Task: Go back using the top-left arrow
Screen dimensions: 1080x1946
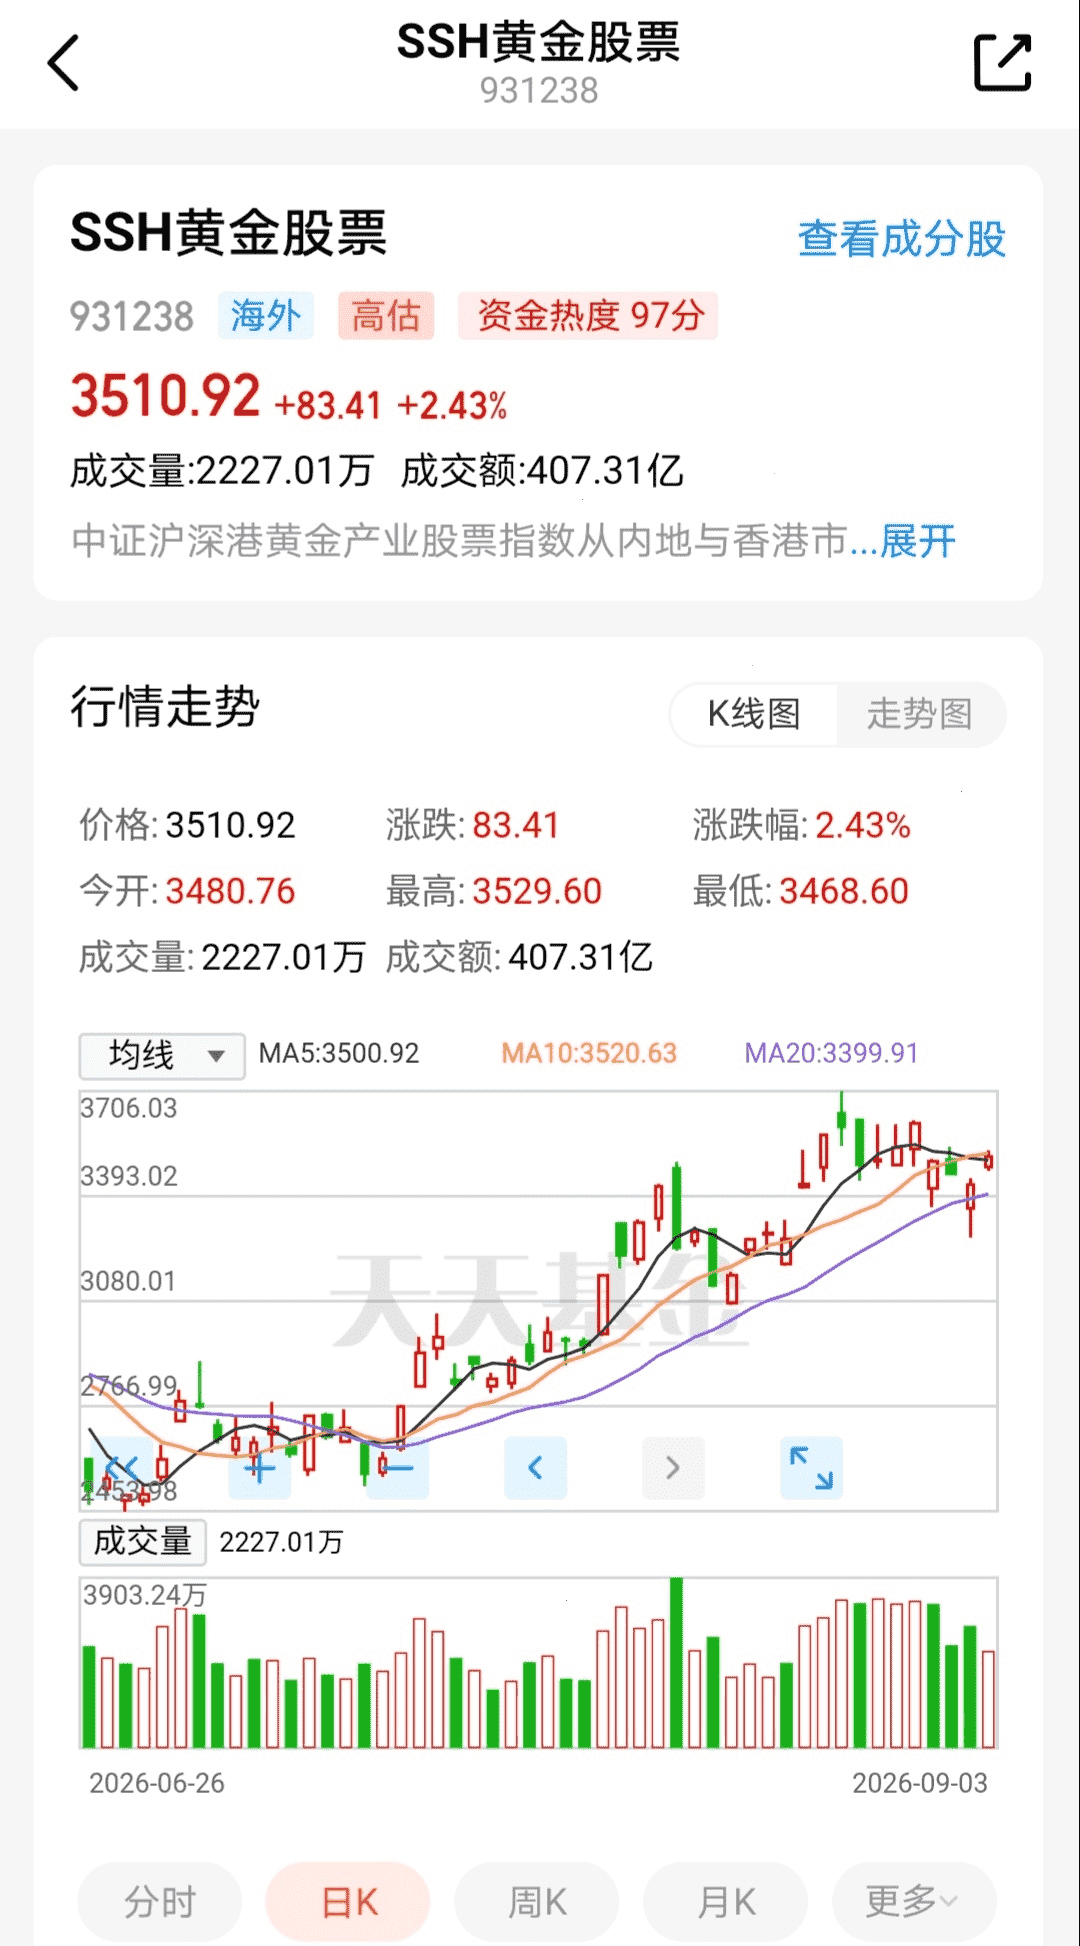Action: [63, 63]
